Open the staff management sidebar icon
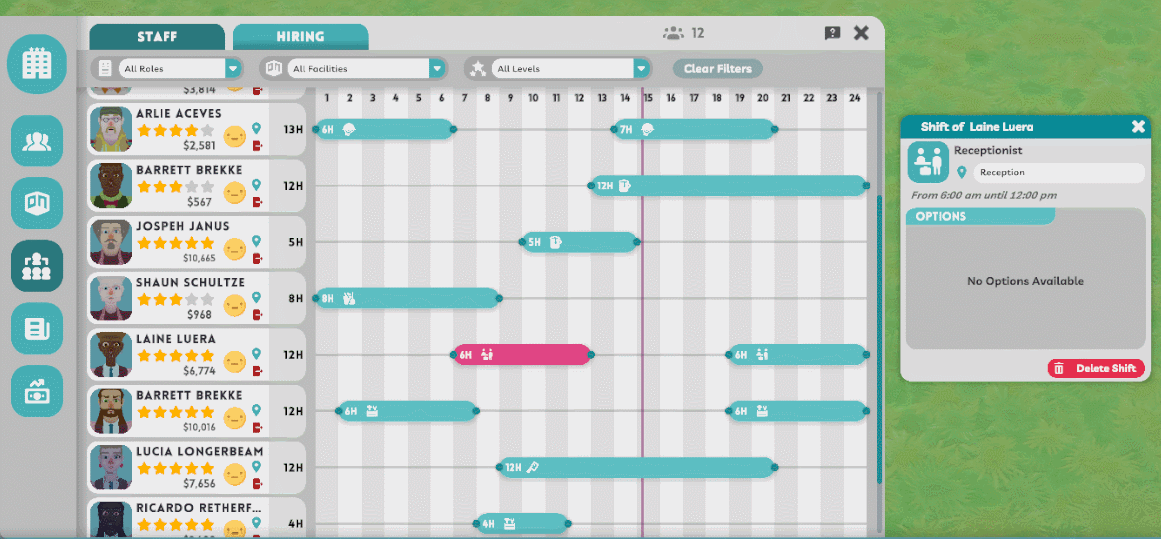Screen dimensions: 1161x539 37,266
